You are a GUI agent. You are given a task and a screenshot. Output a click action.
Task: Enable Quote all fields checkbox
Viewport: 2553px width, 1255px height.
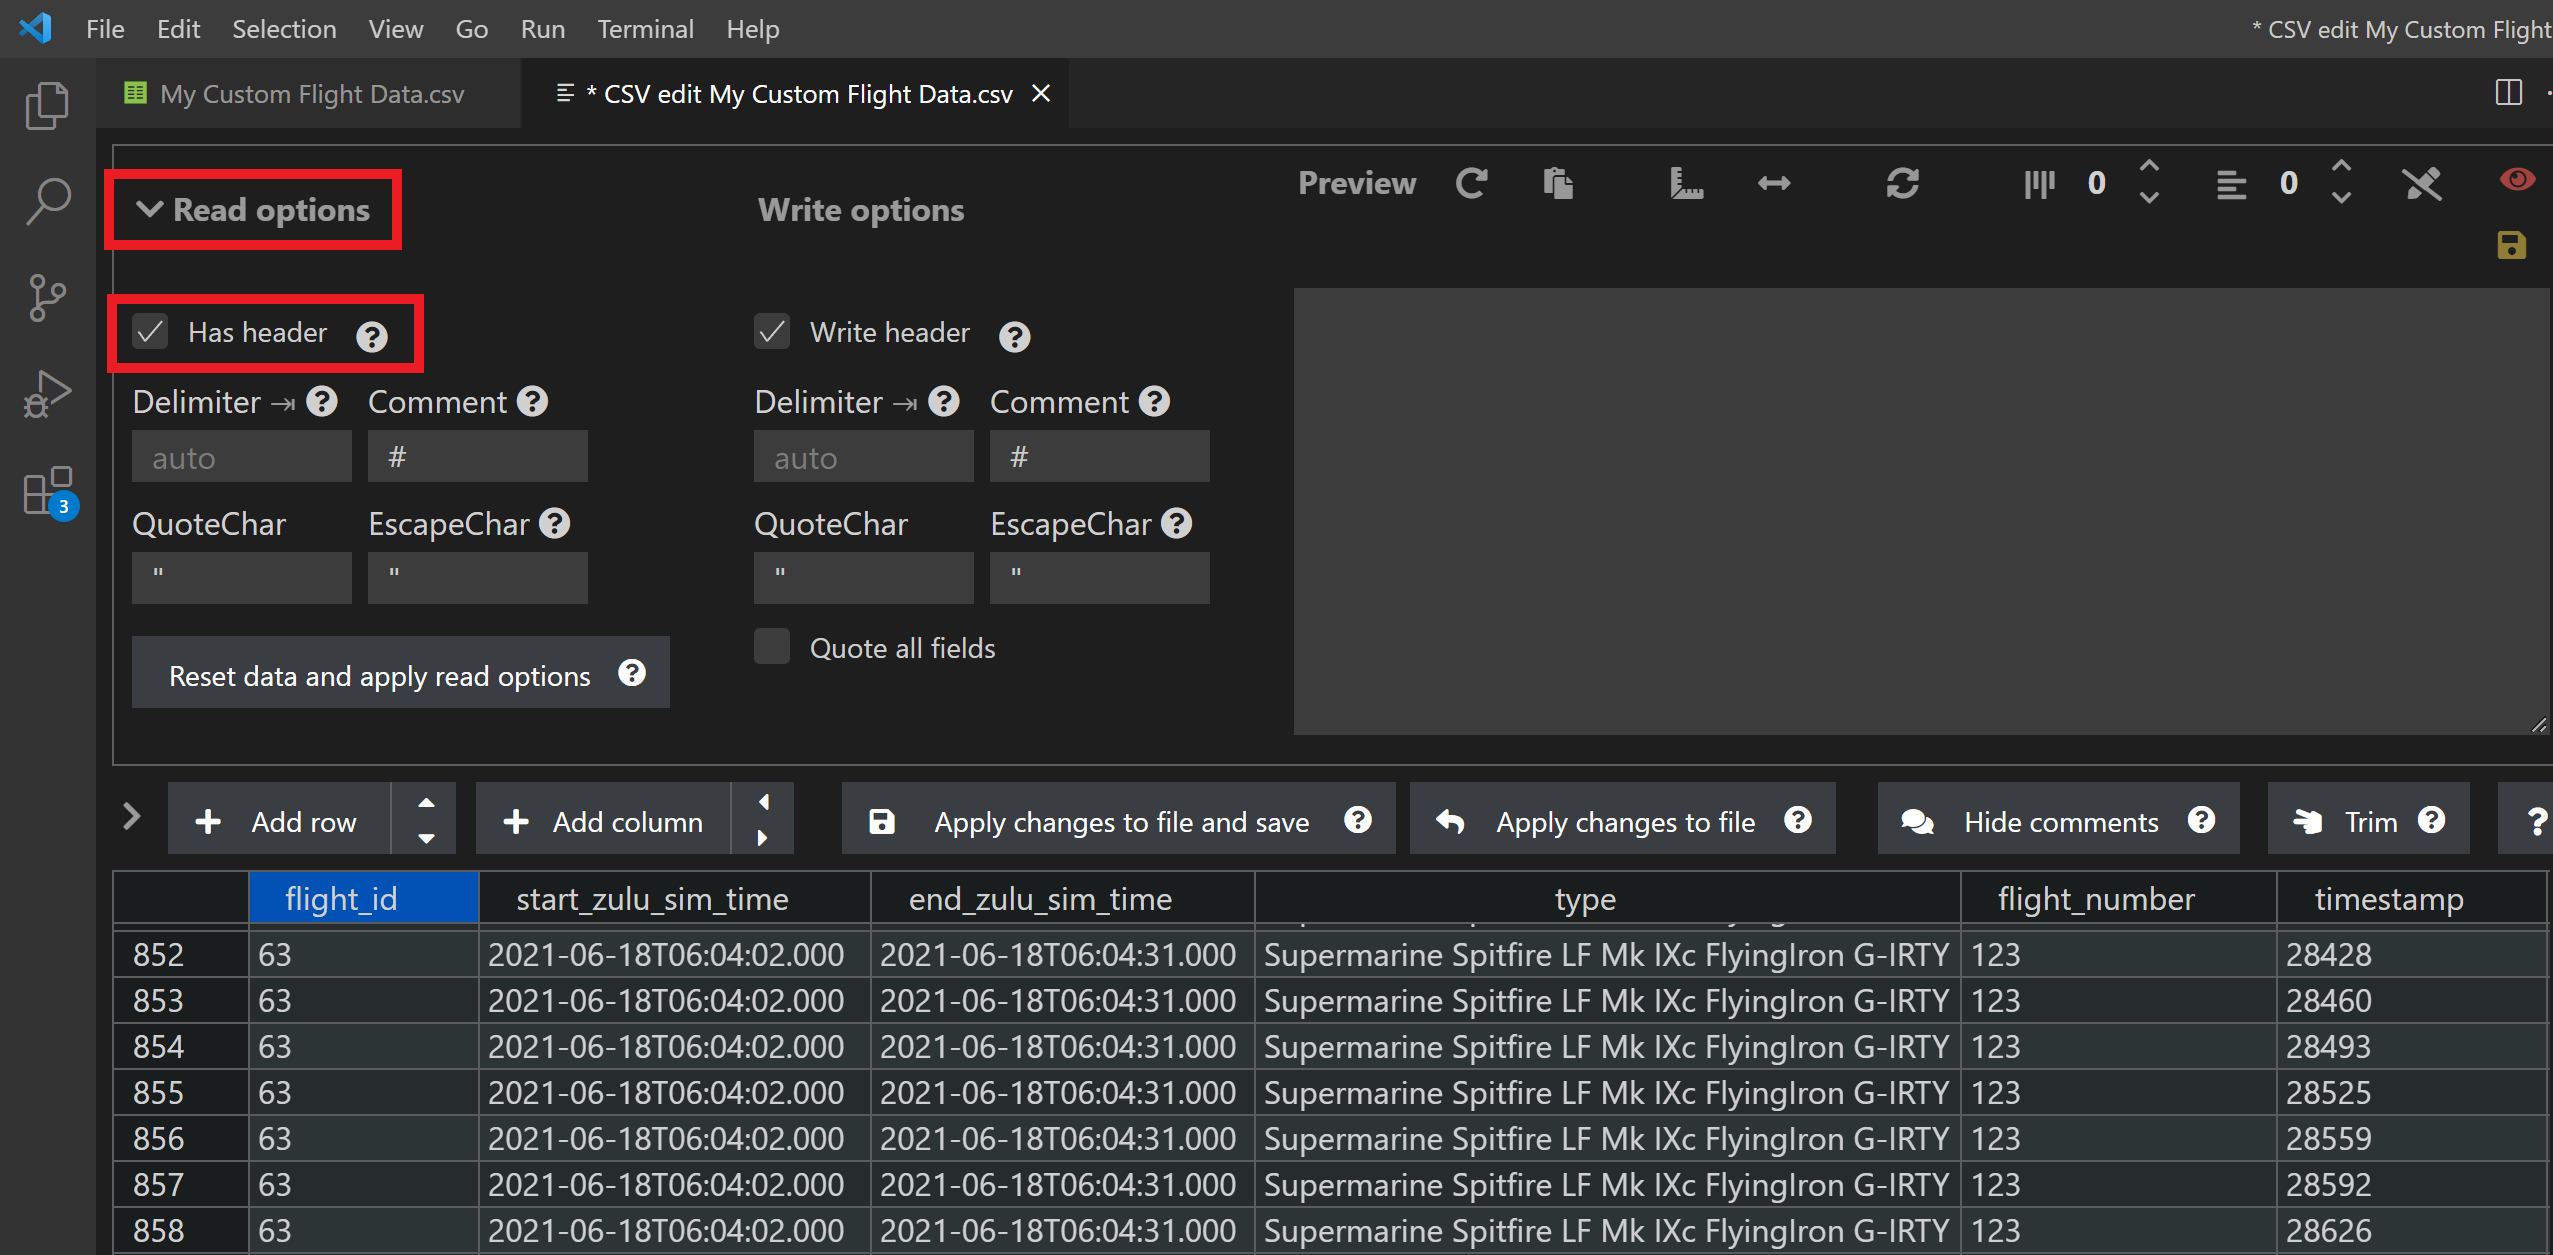(x=772, y=647)
